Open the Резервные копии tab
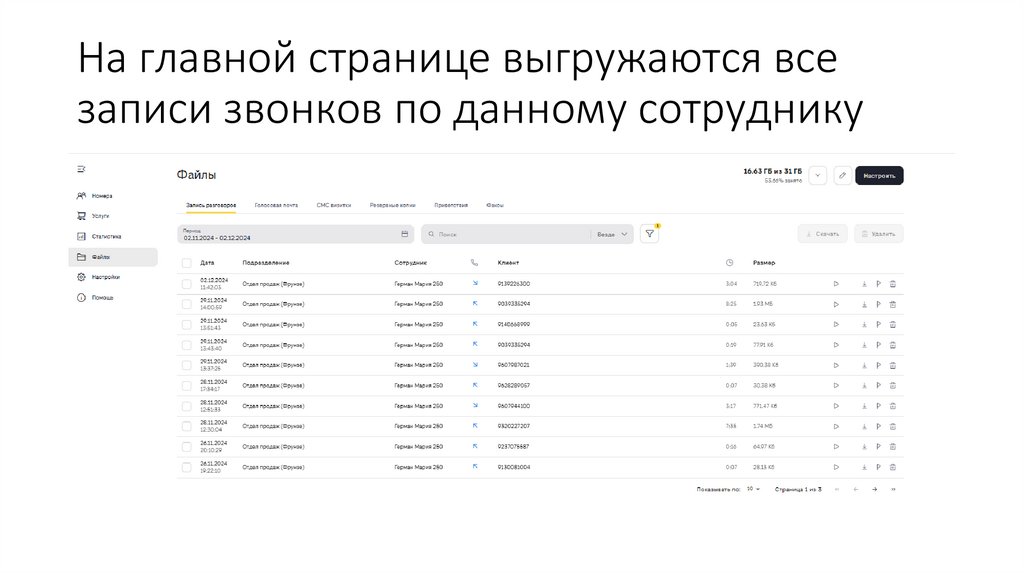Screen dimensions: 1024x574 392,205
